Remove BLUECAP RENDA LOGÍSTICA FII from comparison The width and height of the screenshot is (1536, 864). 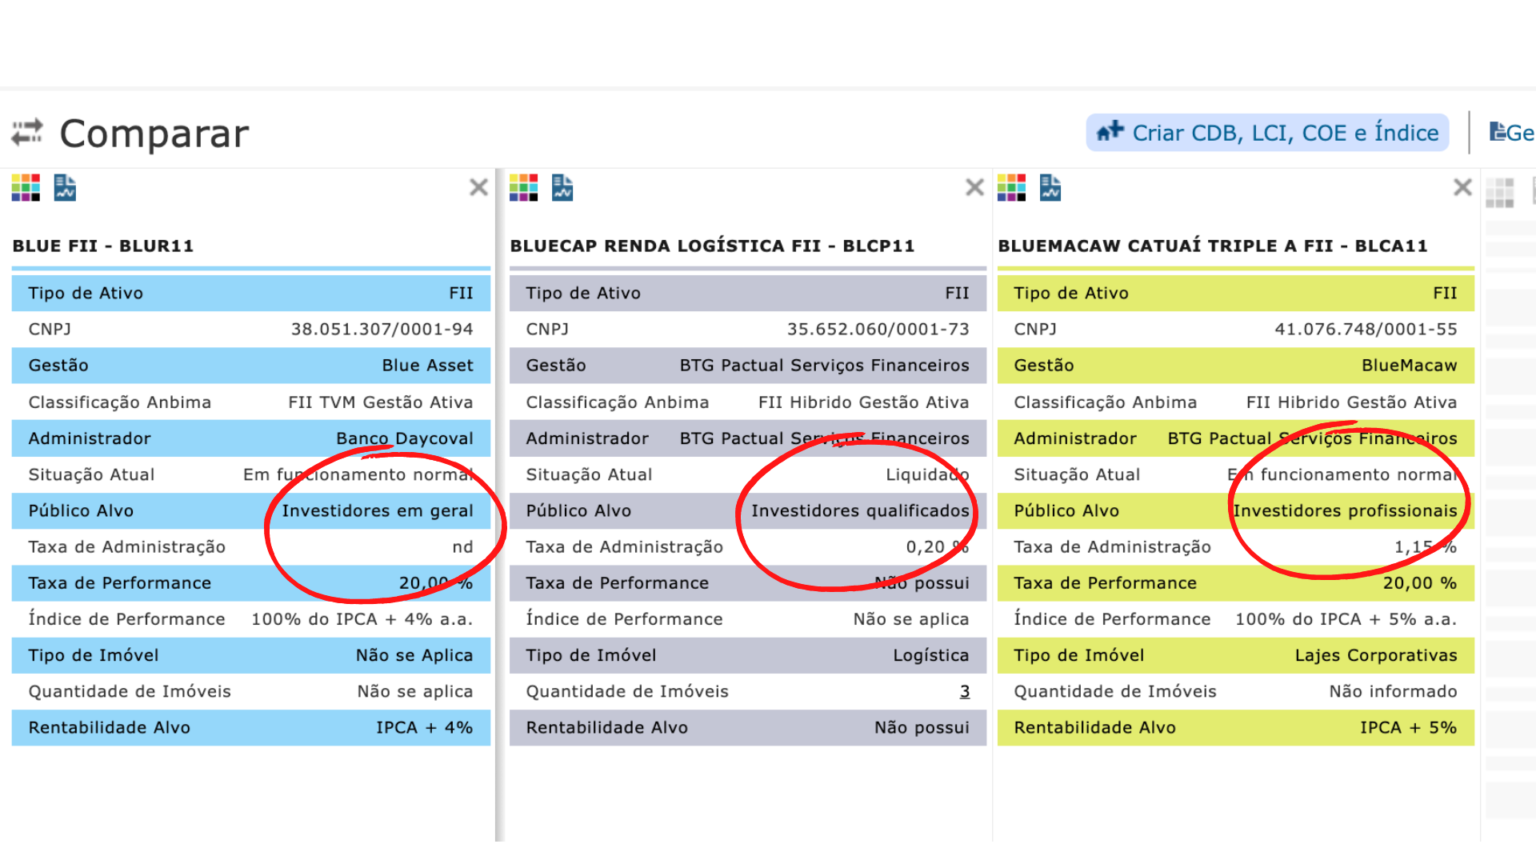coord(975,187)
